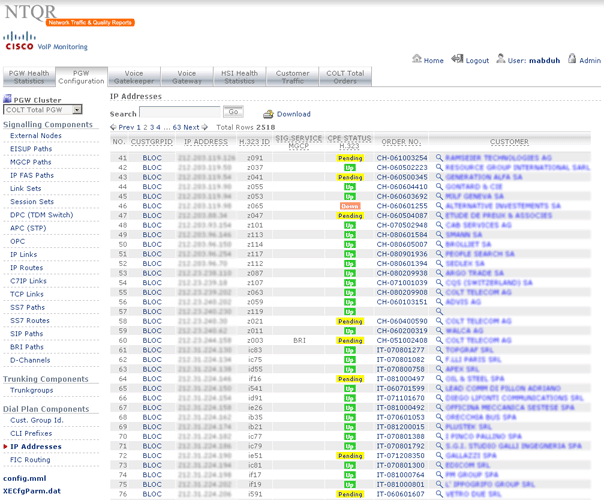Viewport: 604px width, 500px height.
Task: Click the Admin user icon
Action: (x=570, y=60)
